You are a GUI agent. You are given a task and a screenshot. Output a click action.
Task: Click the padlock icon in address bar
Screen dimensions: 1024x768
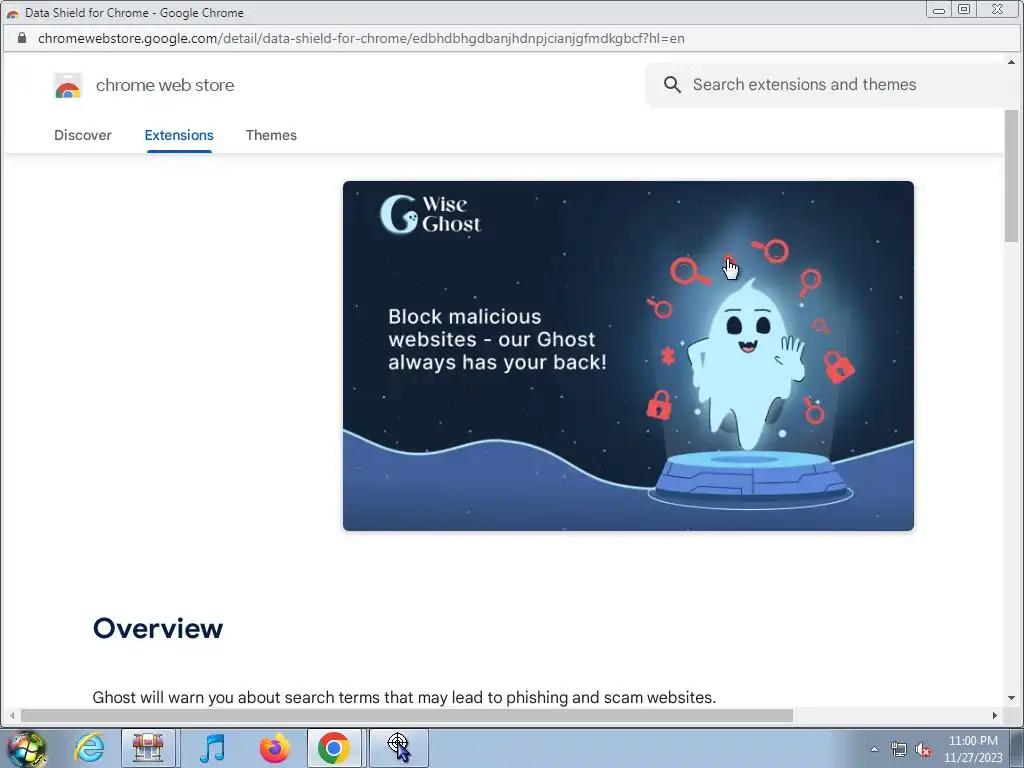pyautogui.click(x=22, y=38)
